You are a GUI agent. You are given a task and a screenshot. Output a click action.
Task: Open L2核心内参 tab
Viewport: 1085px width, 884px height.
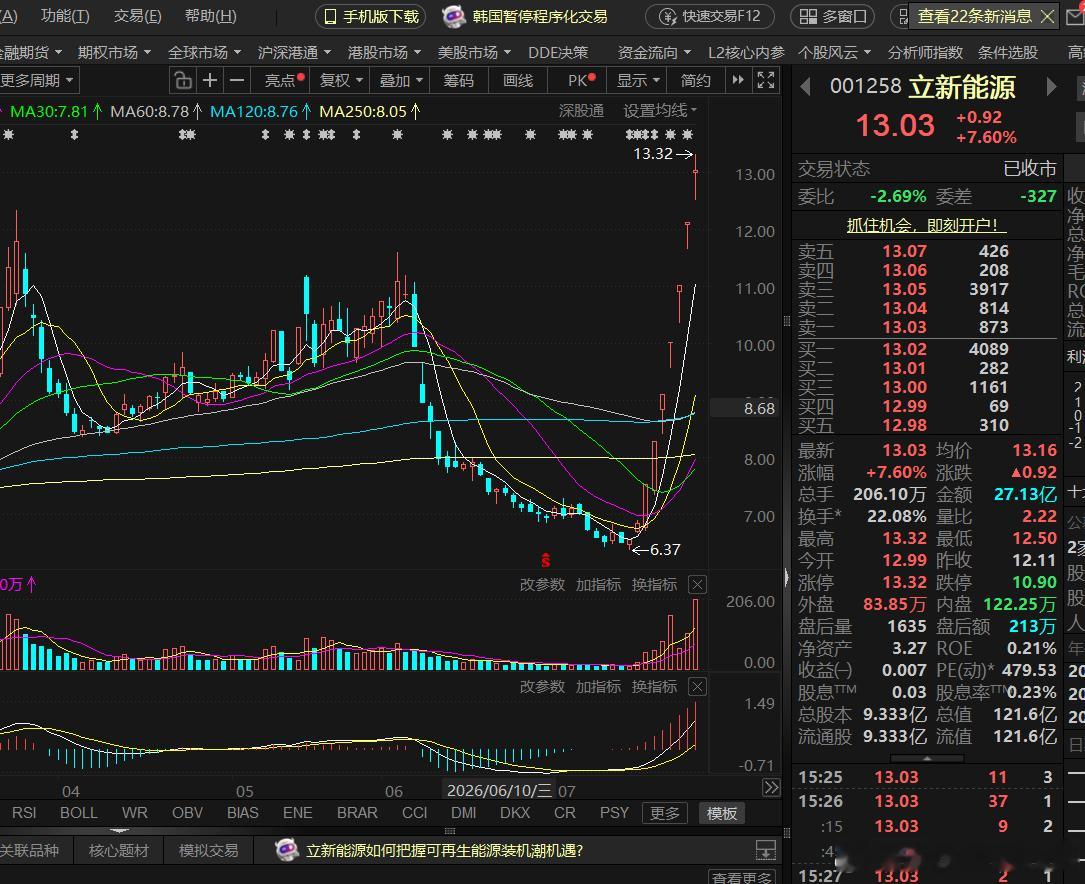coord(746,53)
